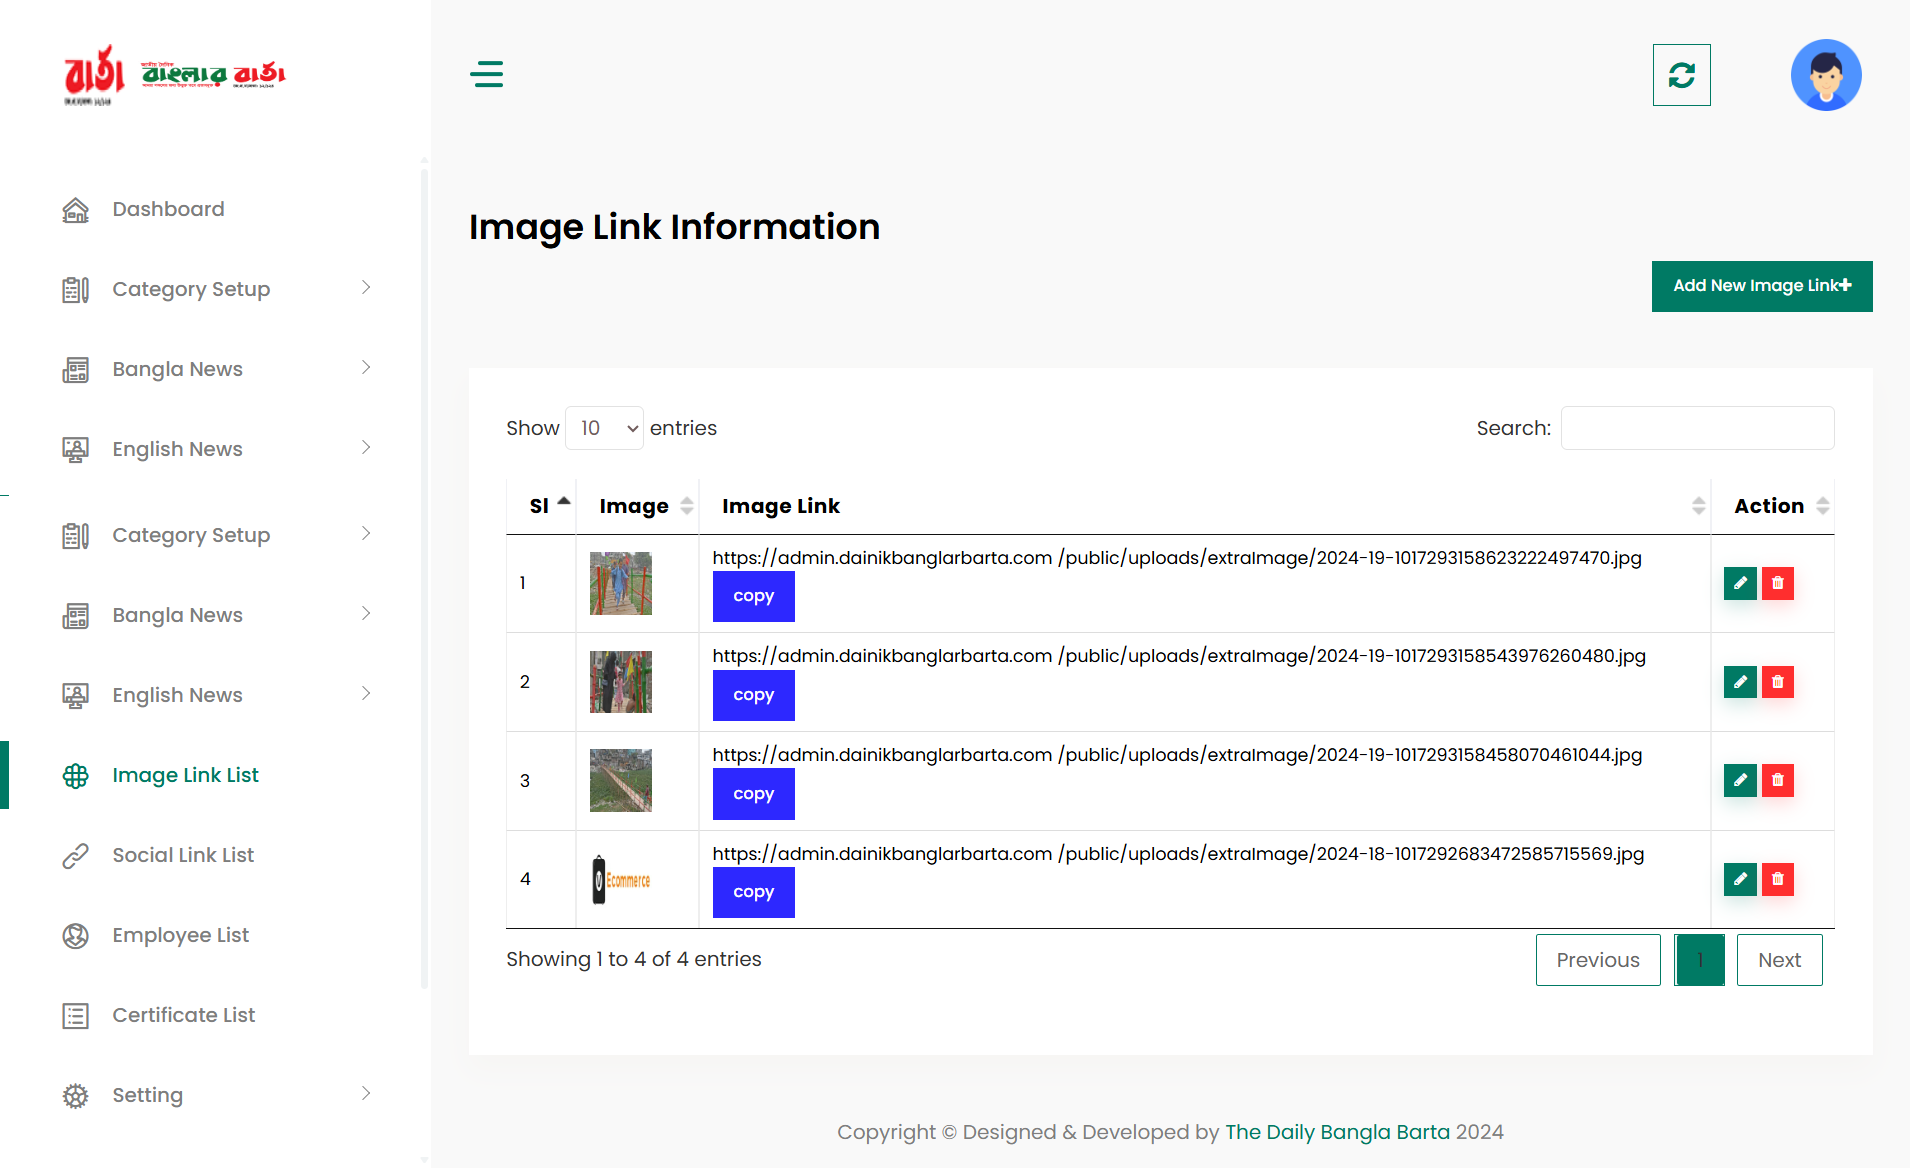Screen dimensions: 1910x1168
Task: Open the Show entries dropdown
Action: pyautogui.click(x=604, y=427)
